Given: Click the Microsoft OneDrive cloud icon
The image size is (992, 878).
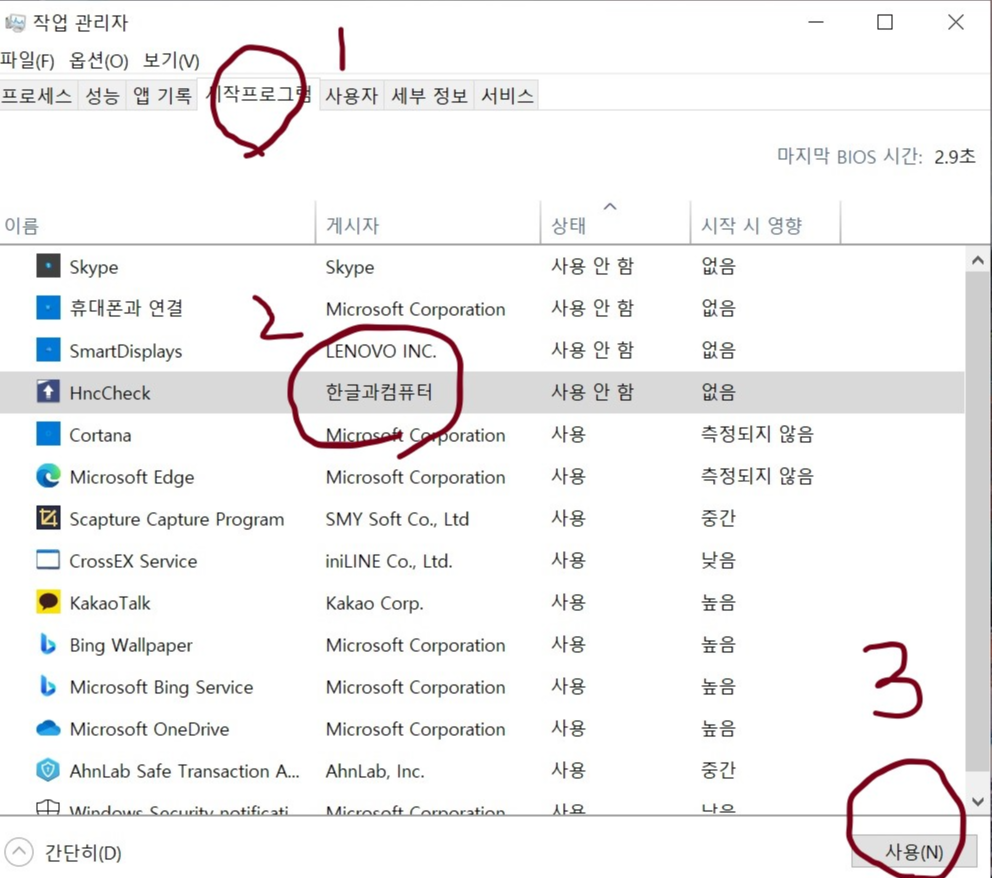Looking at the screenshot, I should tap(48, 728).
